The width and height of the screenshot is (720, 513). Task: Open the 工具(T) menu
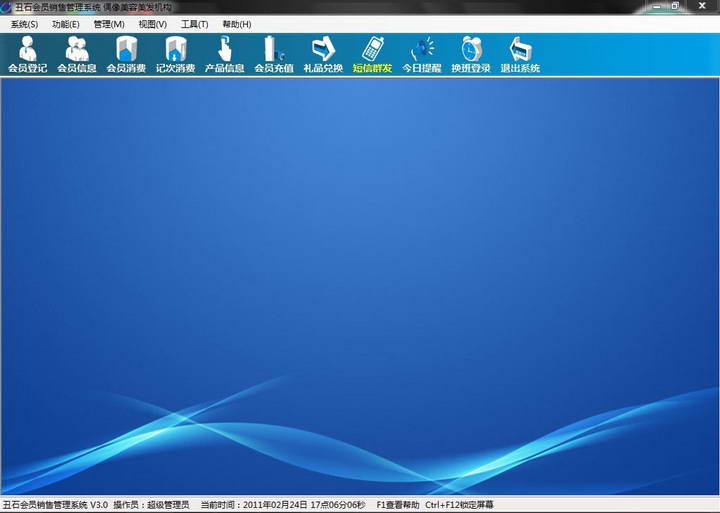pyautogui.click(x=194, y=24)
